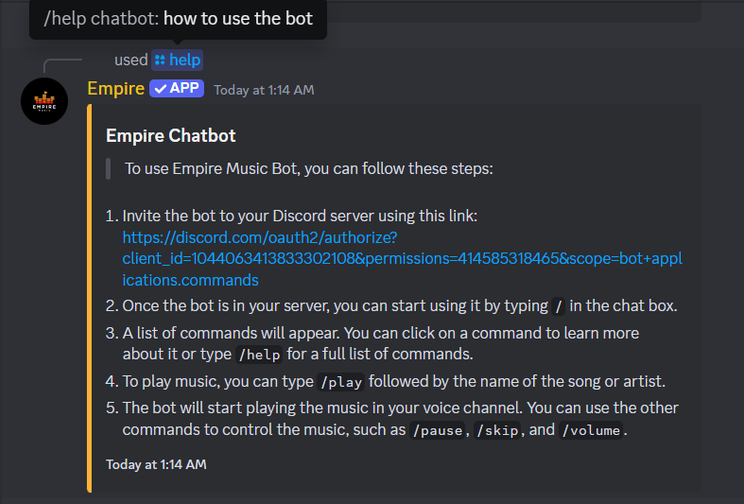This screenshot has height=504, width=744.
Task: Click the quoted line about Empire Music Bot steps
Action: tap(309, 168)
